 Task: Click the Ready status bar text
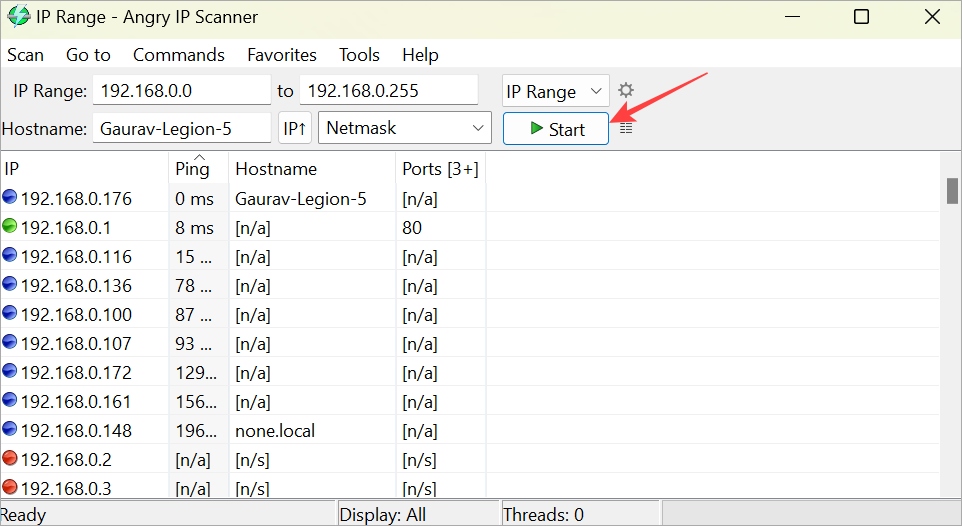tap(23, 514)
